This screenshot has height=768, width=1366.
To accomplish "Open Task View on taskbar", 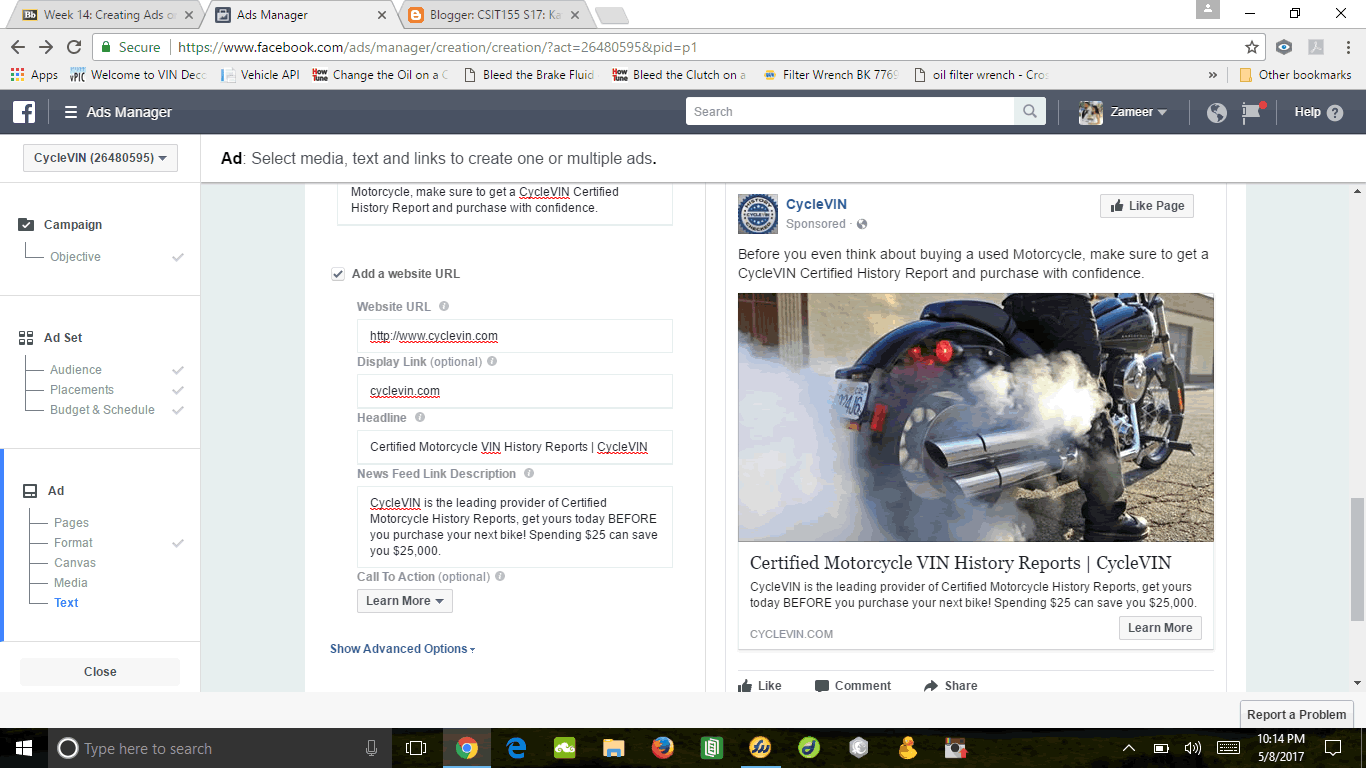I will 416,748.
